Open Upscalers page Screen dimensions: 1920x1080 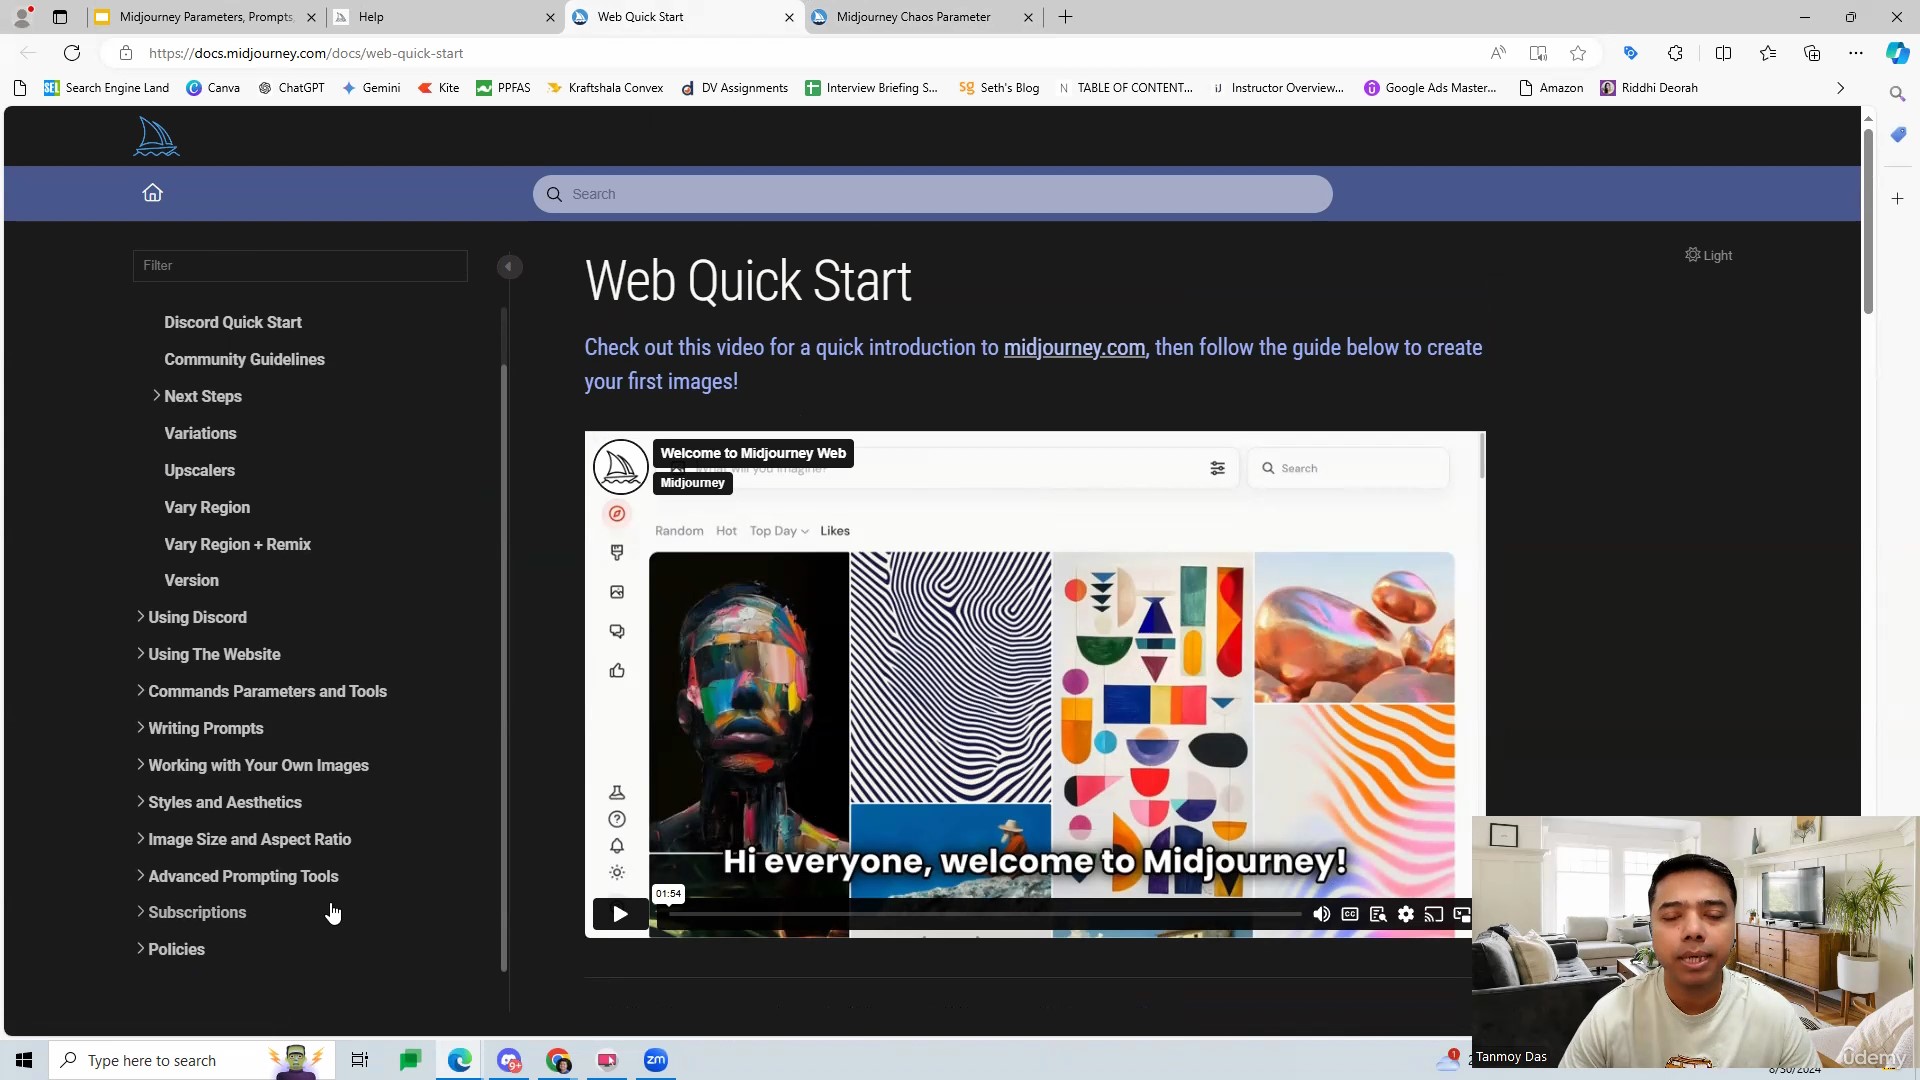[x=199, y=470]
